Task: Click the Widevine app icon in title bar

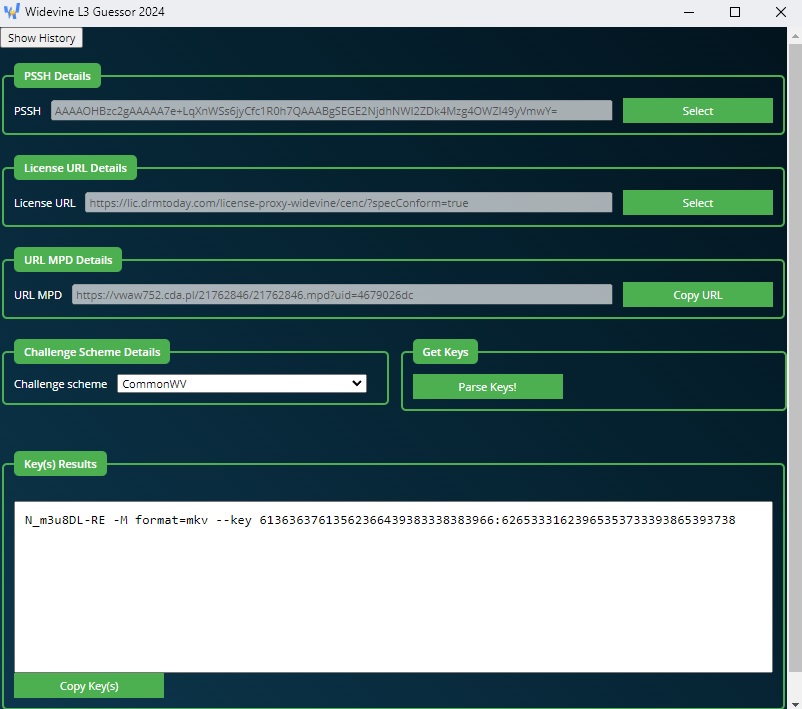Action: point(11,11)
